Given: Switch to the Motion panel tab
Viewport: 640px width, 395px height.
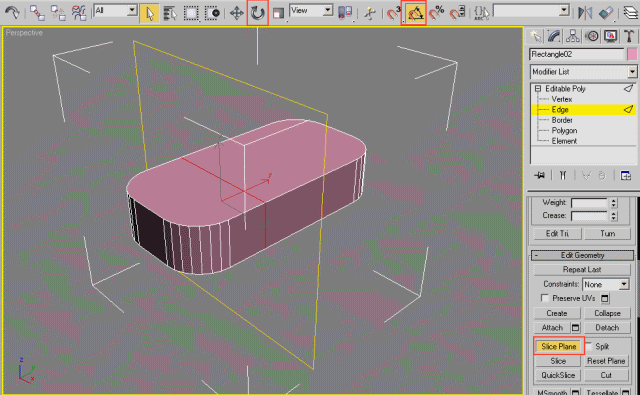Looking at the screenshot, I should coord(592,36).
